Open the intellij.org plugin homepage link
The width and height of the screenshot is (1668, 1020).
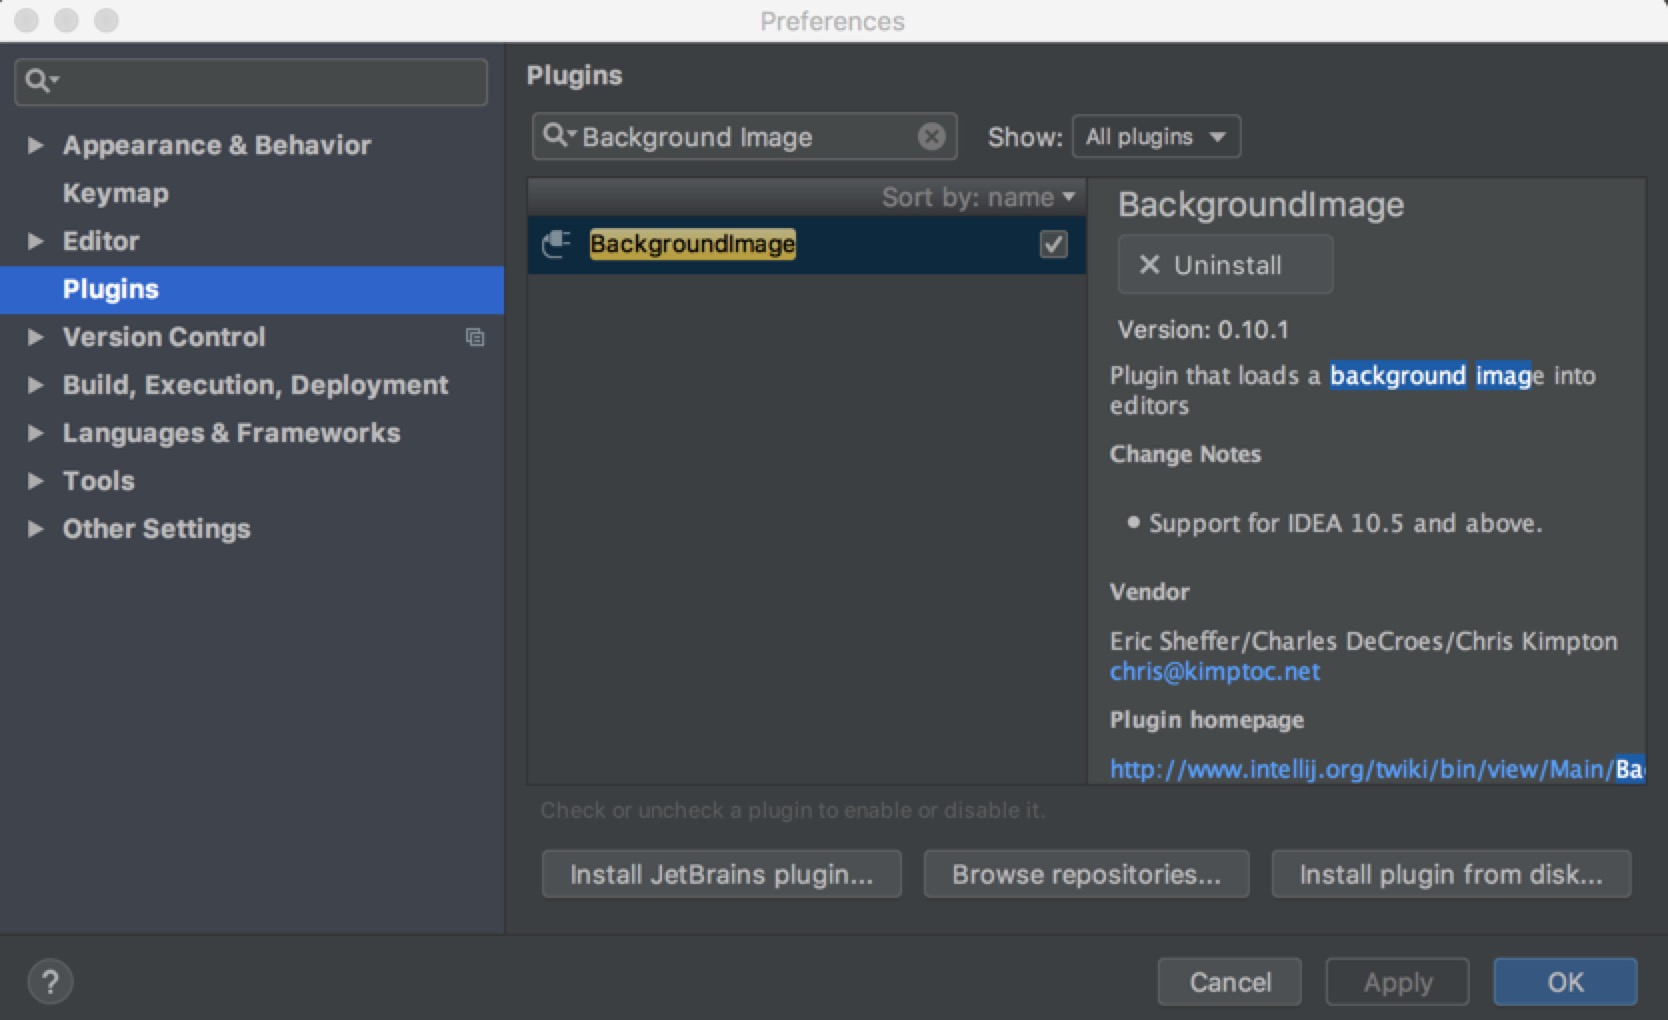point(1377,768)
